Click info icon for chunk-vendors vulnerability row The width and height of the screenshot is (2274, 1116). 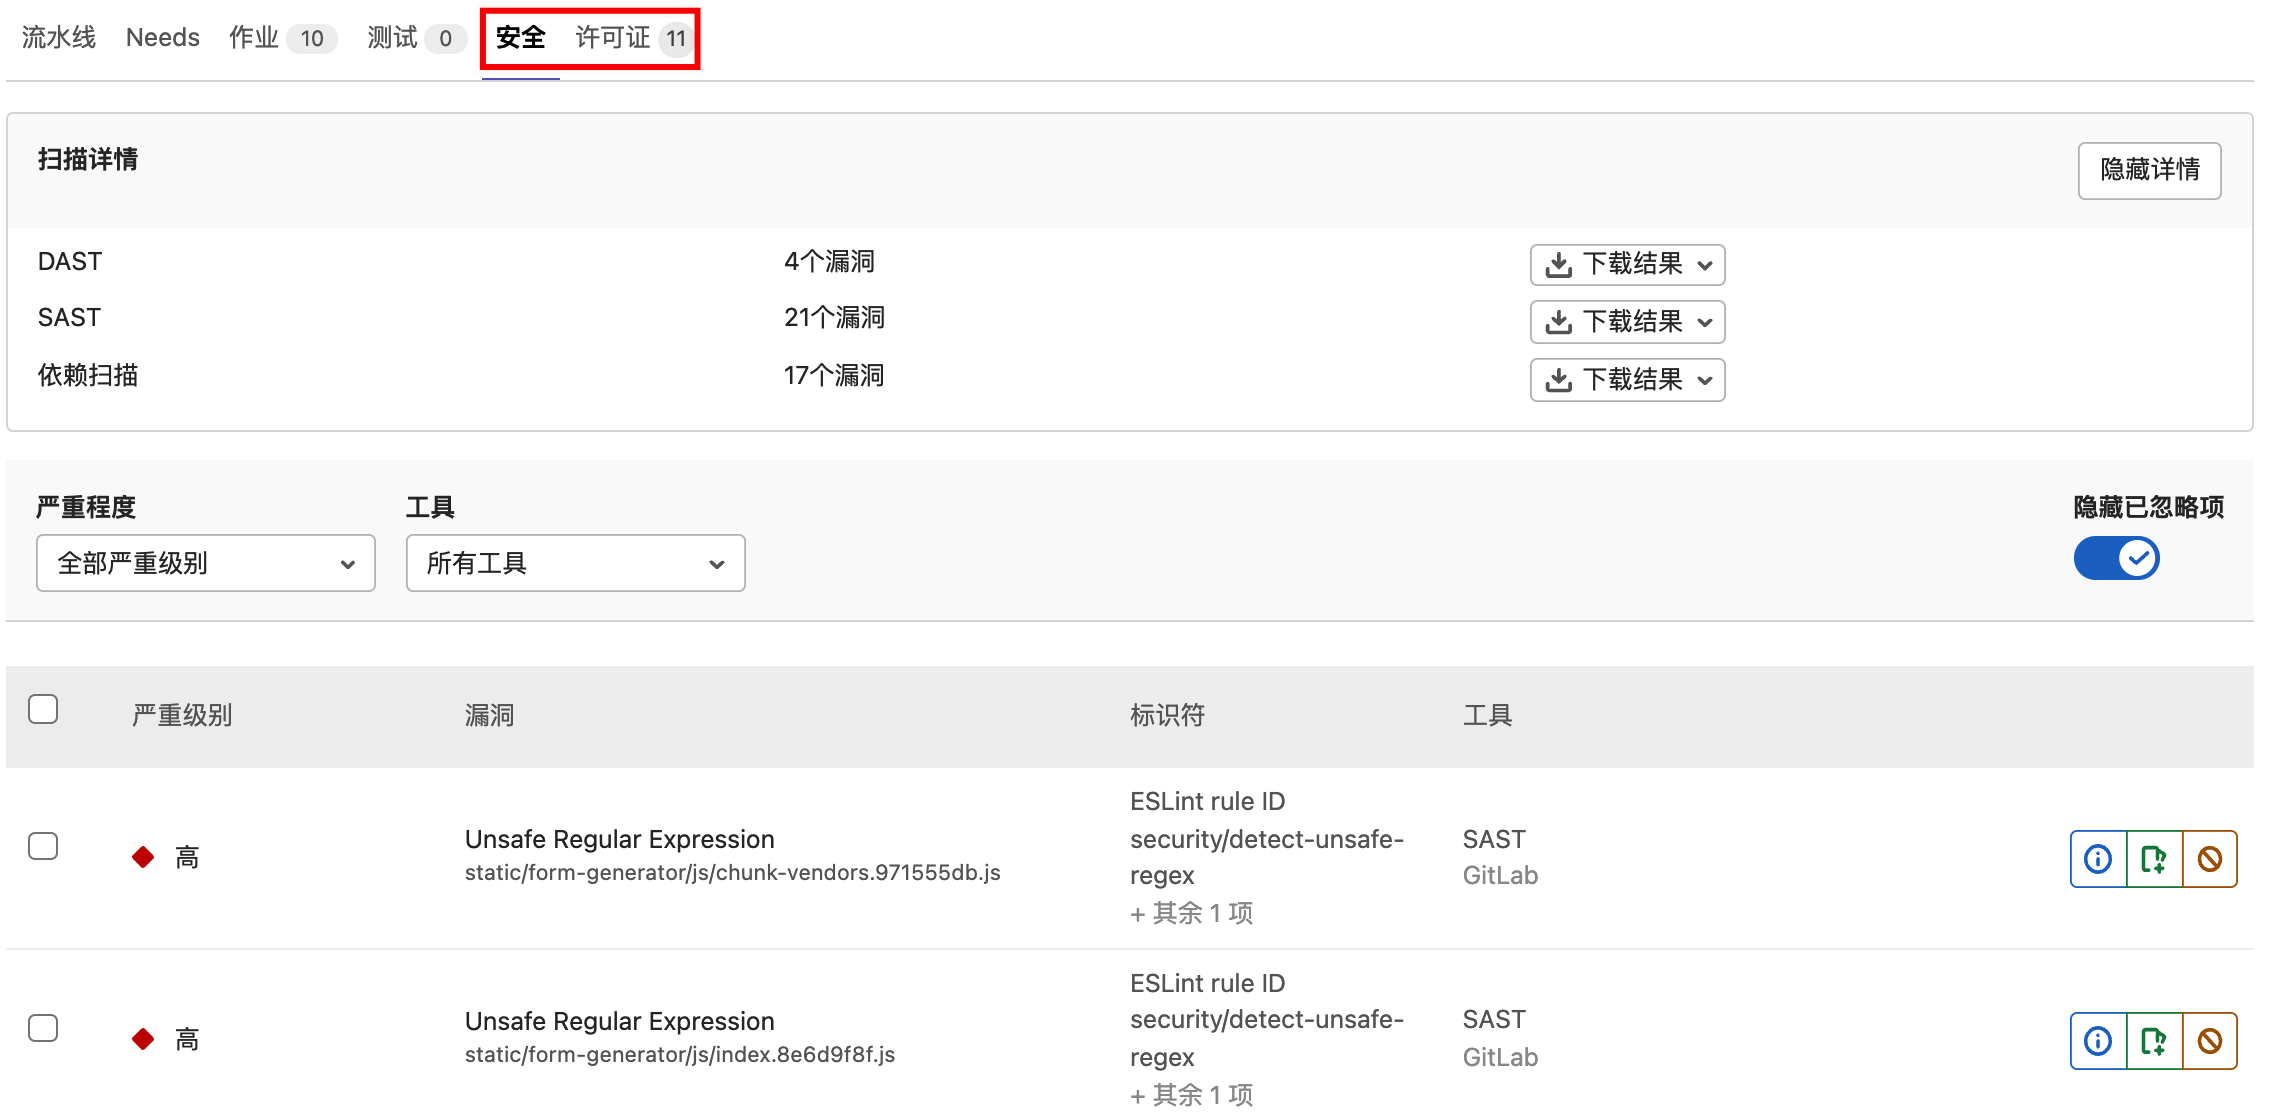click(2097, 859)
